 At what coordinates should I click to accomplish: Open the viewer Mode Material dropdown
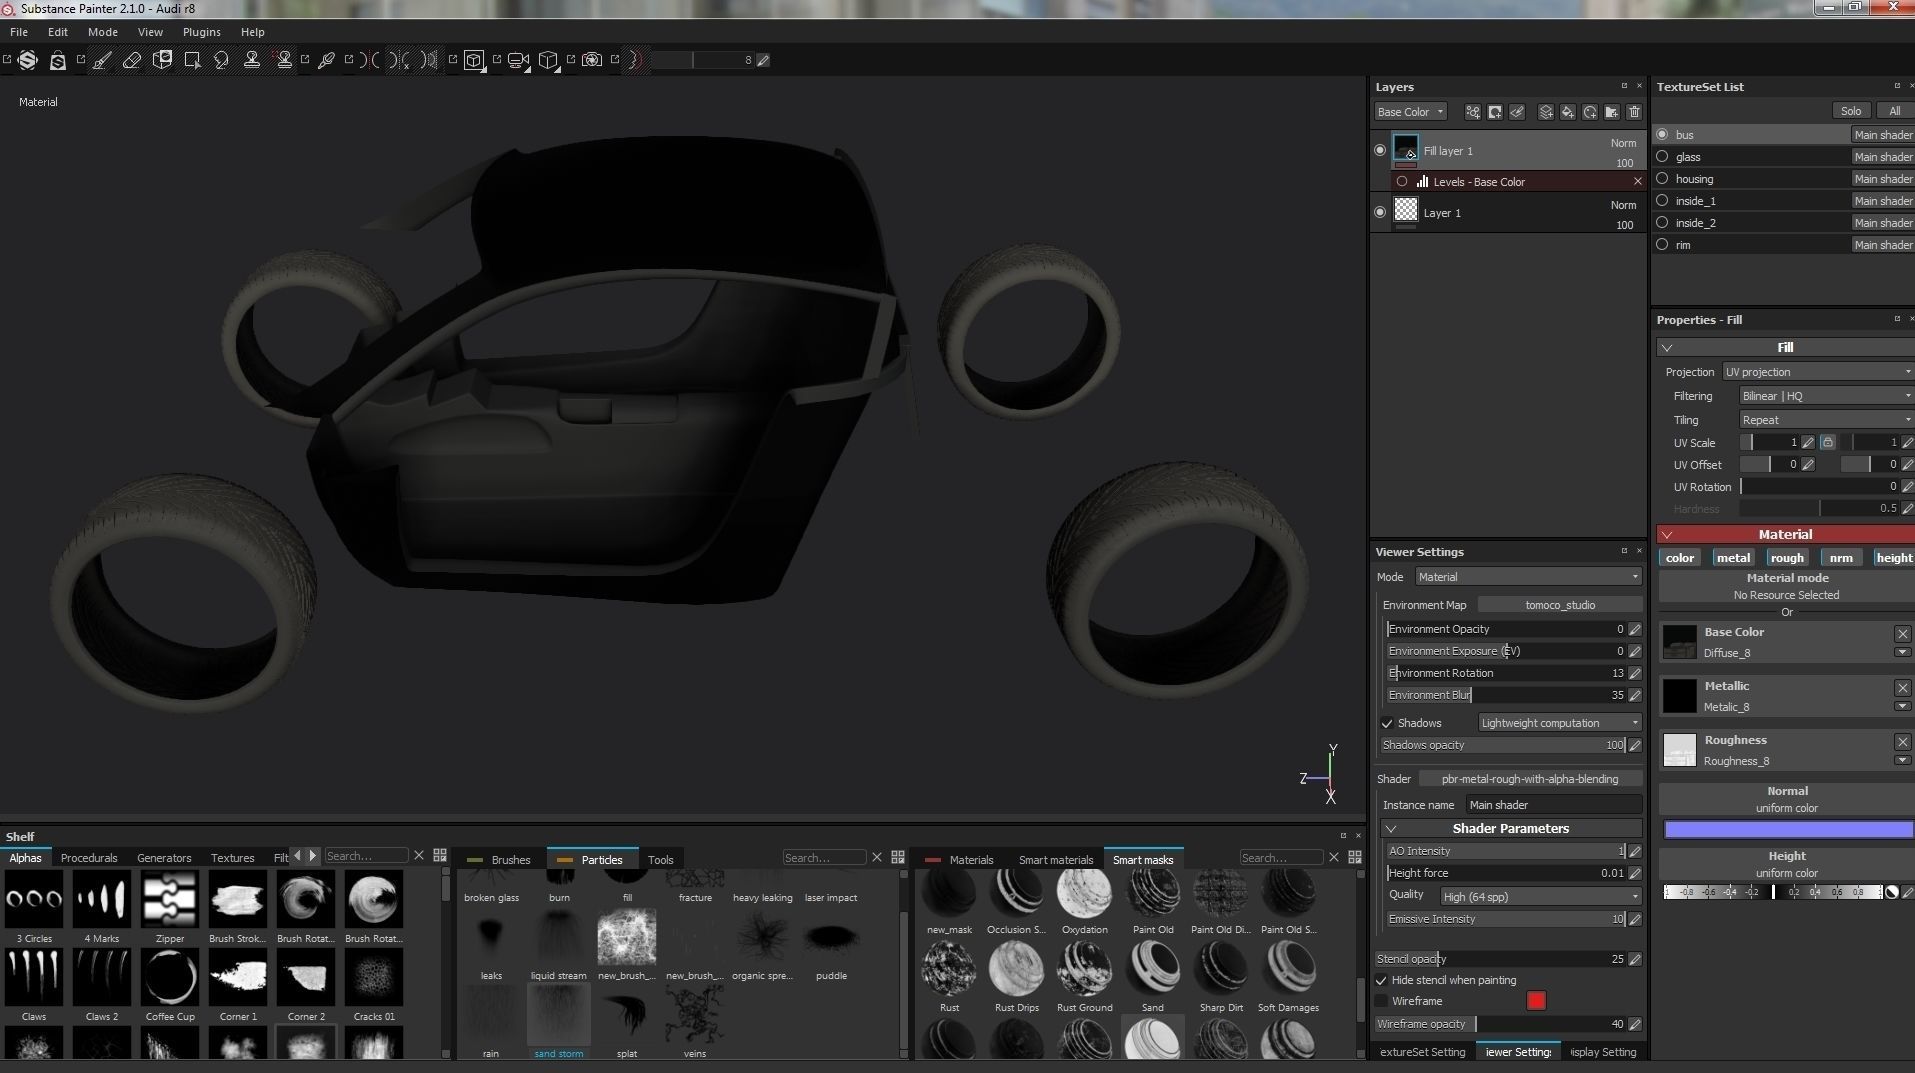point(1528,577)
